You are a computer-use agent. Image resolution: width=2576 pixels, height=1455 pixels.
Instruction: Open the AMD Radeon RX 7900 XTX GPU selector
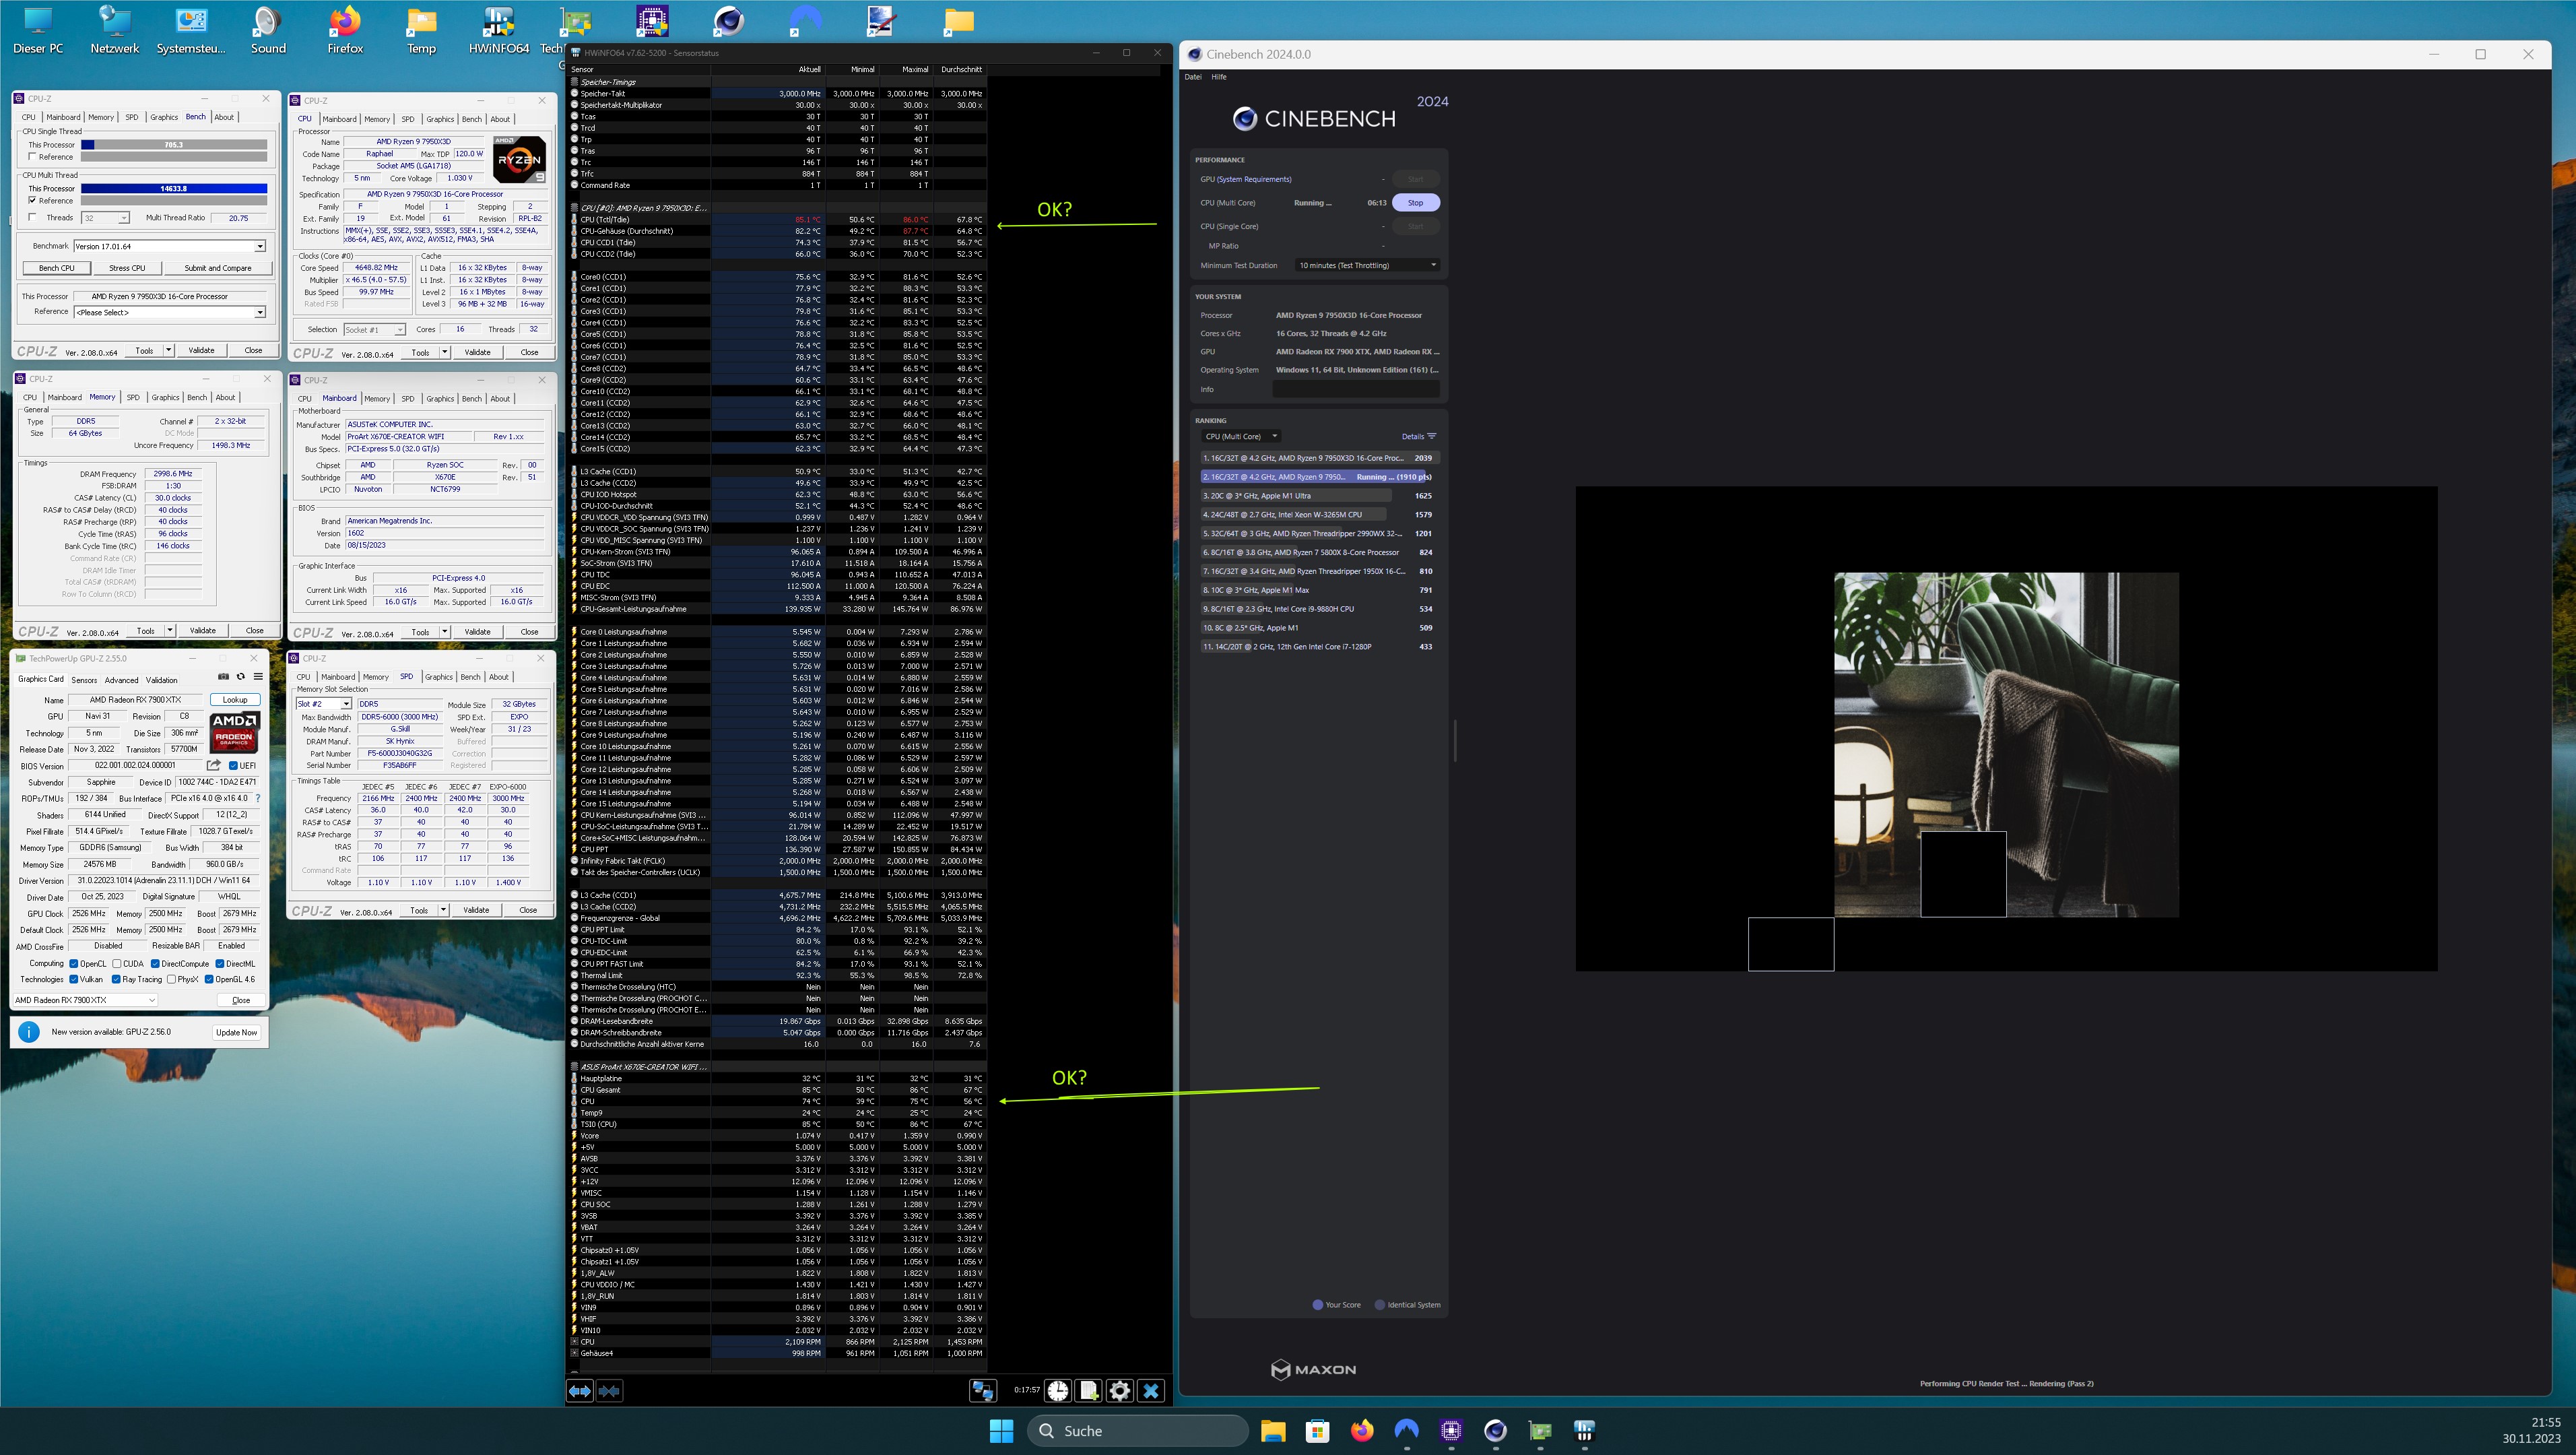tap(86, 1000)
